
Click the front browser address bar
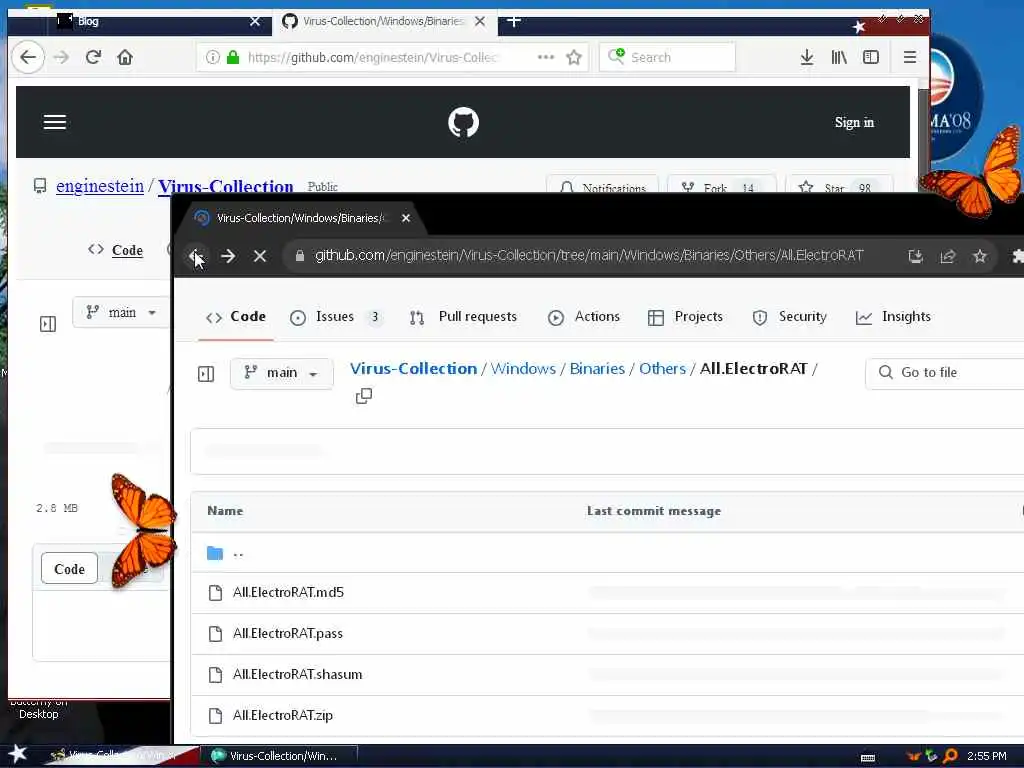(x=589, y=255)
